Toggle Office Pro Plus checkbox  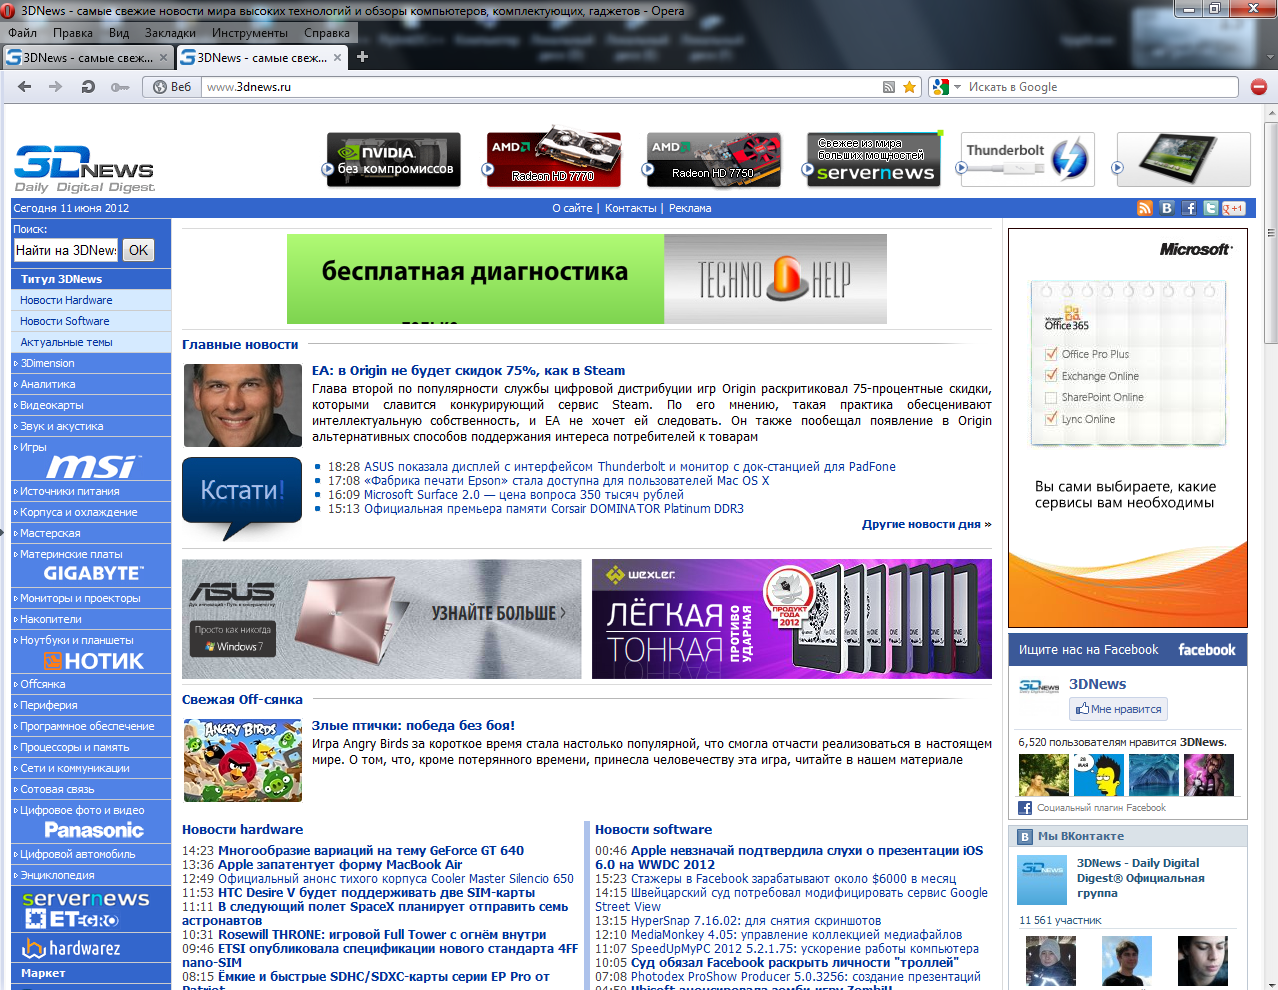point(1051,354)
